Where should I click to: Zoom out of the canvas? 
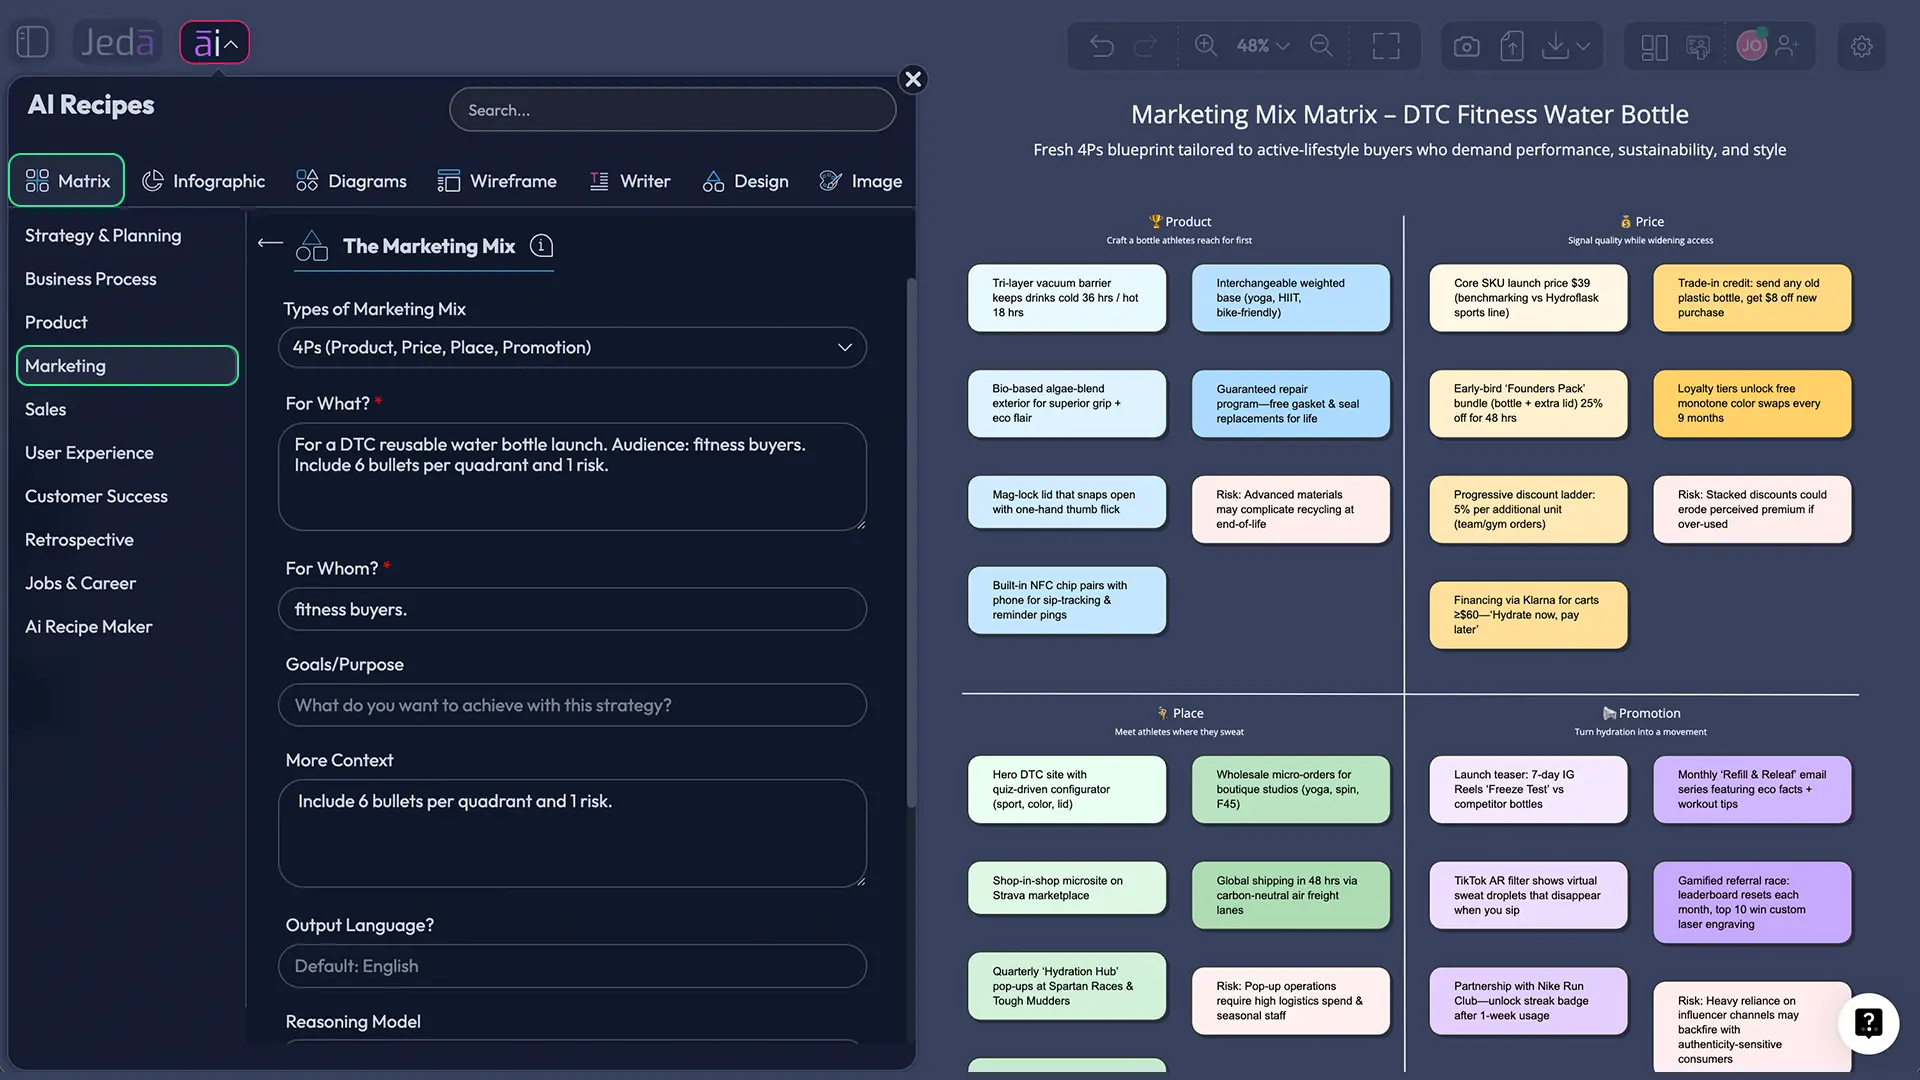coord(1321,45)
